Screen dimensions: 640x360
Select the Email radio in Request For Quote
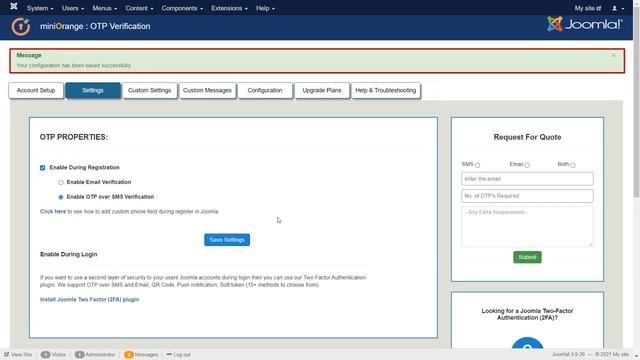(x=527, y=165)
